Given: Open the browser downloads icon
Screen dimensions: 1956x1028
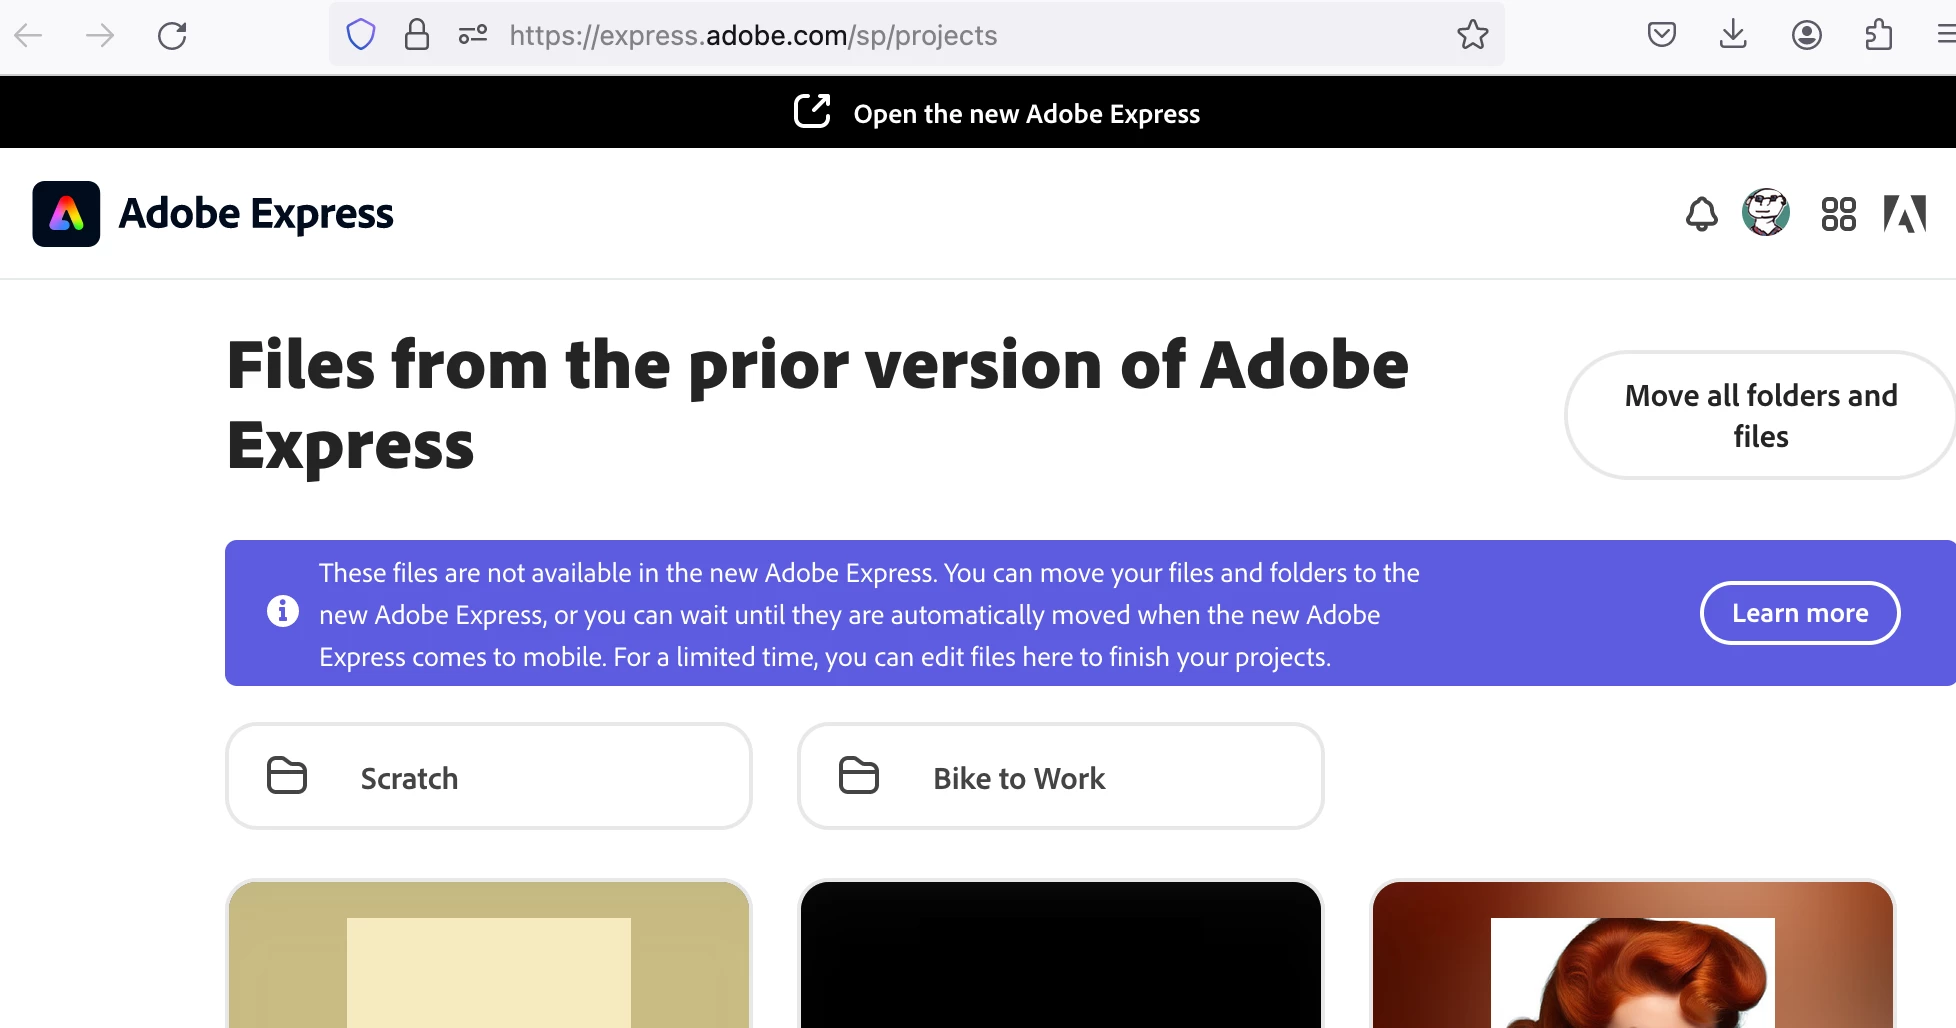Looking at the screenshot, I should (1733, 35).
